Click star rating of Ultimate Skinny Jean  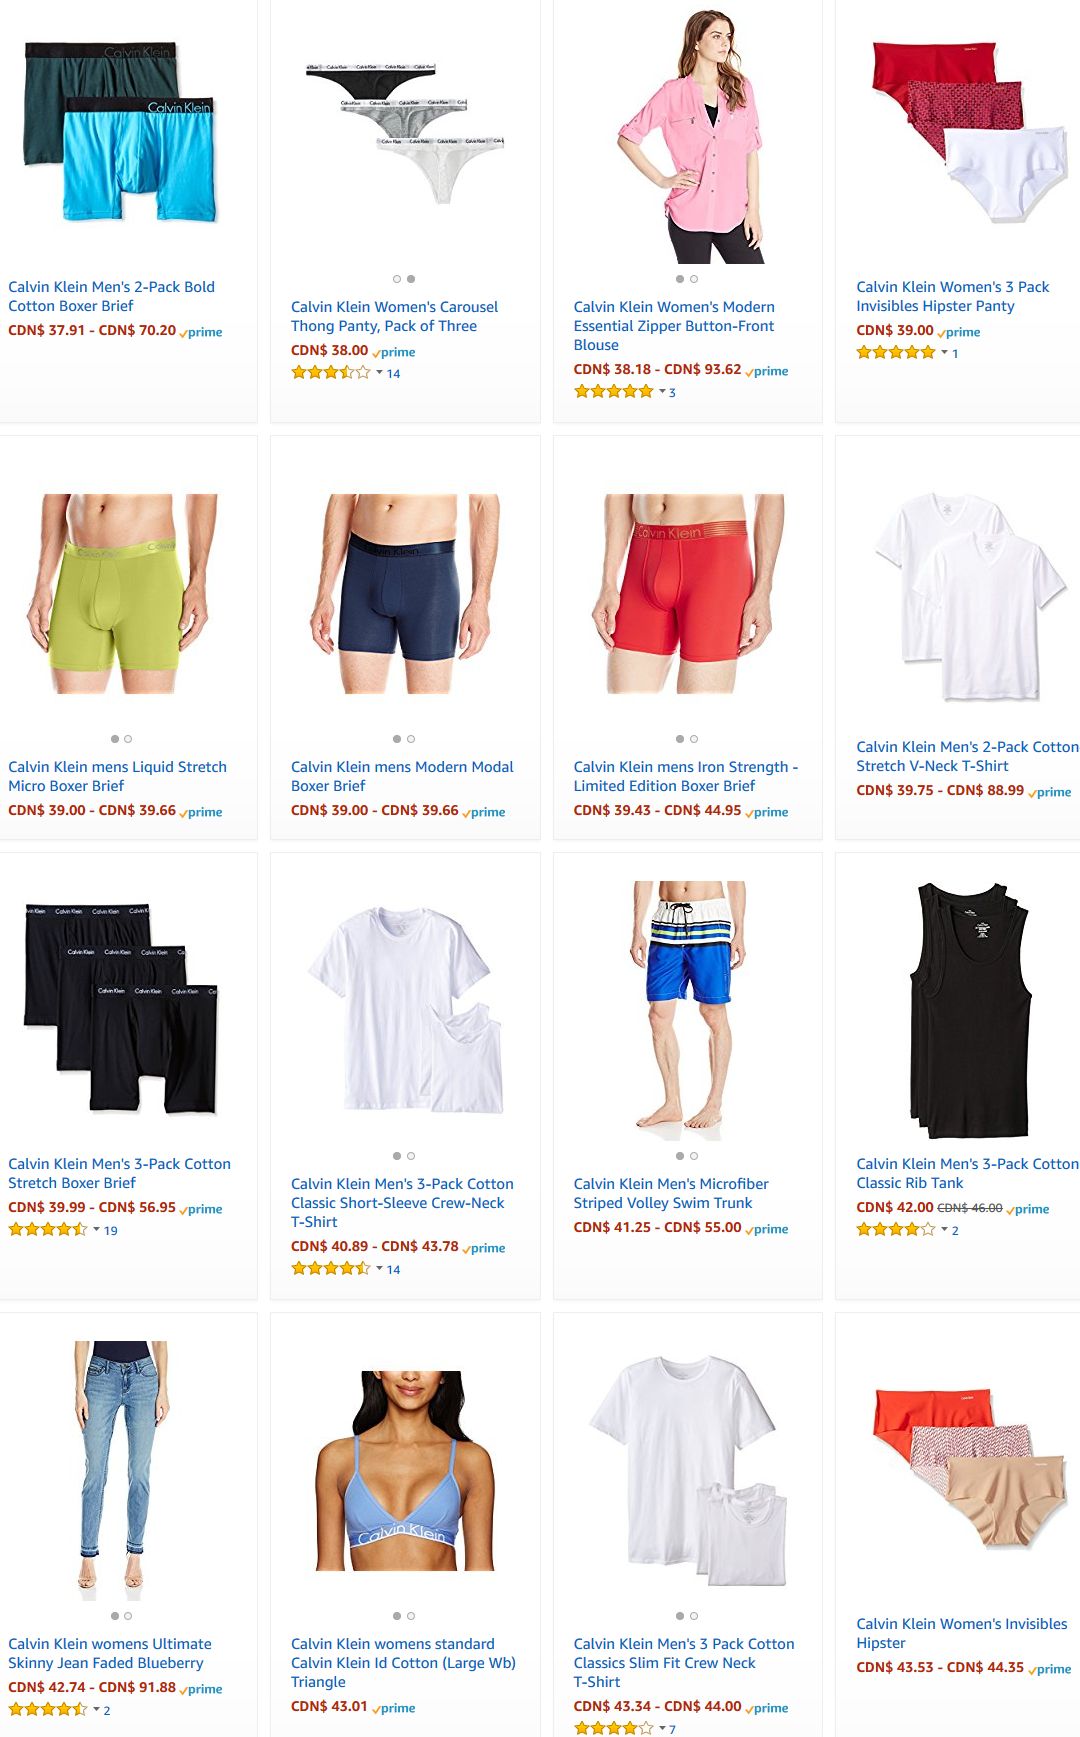point(48,1710)
